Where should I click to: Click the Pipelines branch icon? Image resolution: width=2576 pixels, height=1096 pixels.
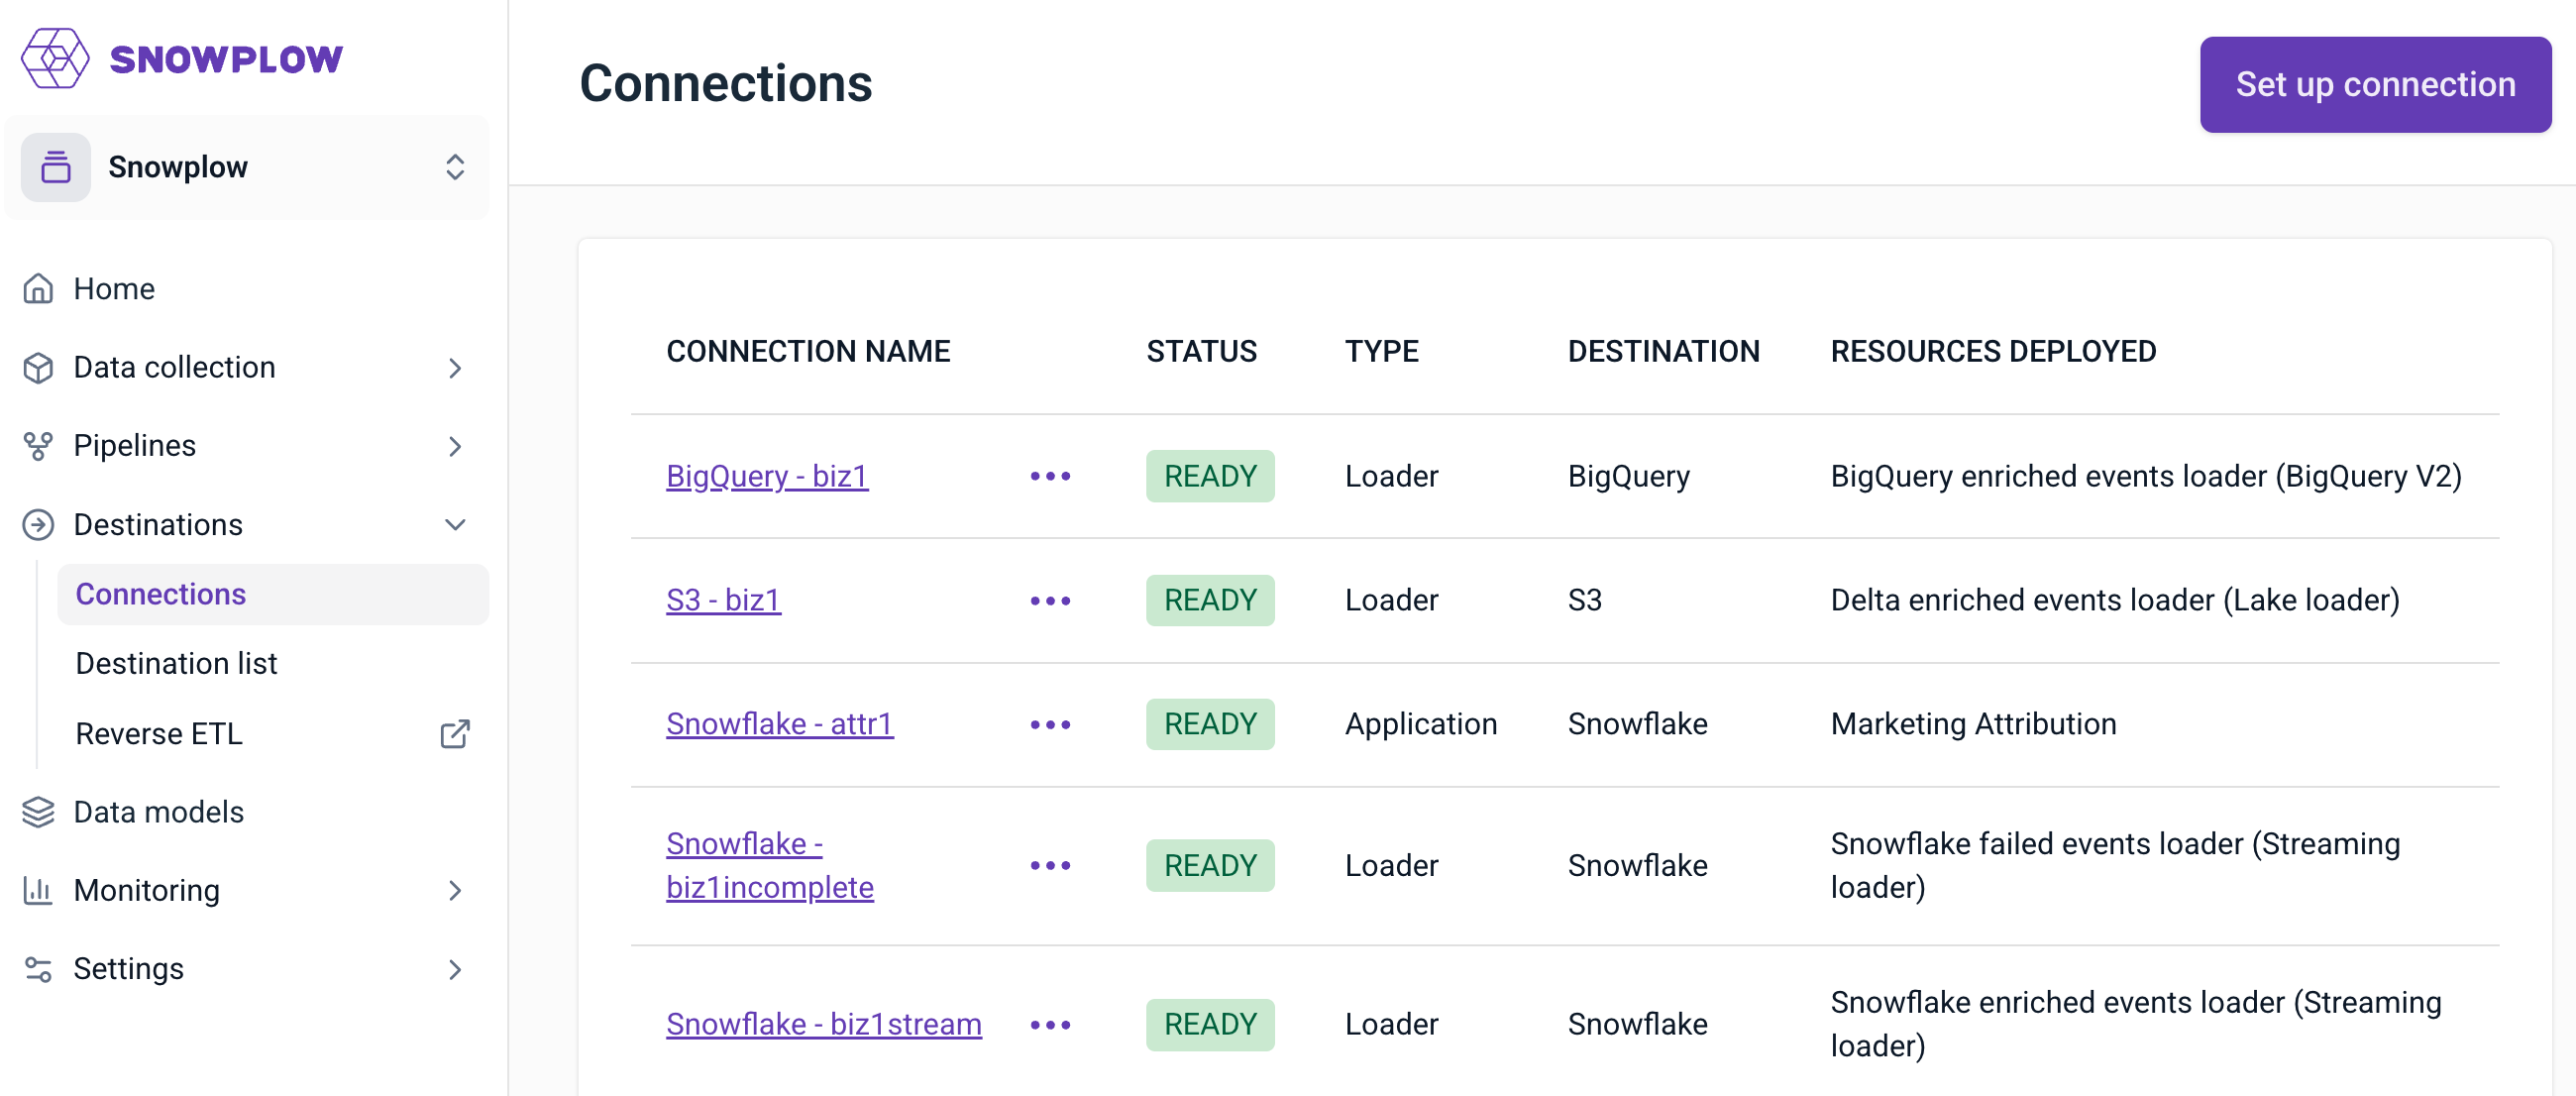[x=38, y=446]
